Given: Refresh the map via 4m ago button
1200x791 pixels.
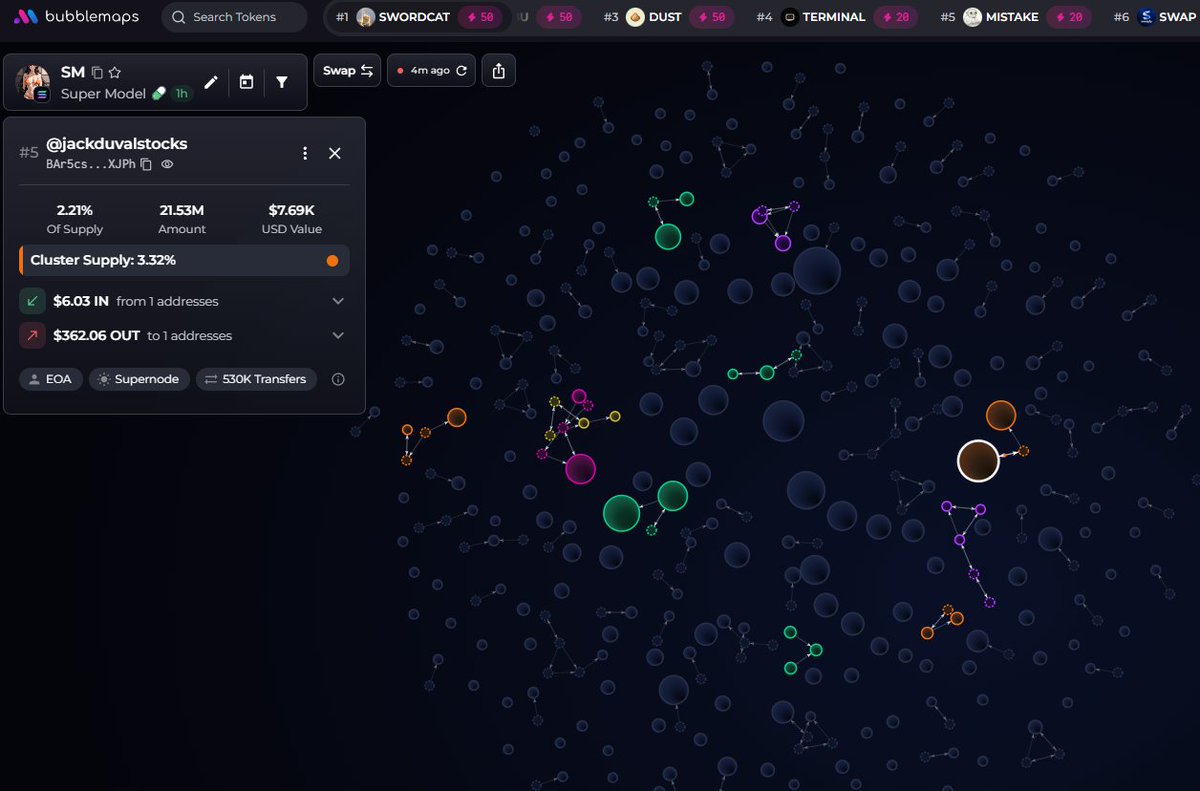Looking at the screenshot, I should pyautogui.click(x=431, y=70).
